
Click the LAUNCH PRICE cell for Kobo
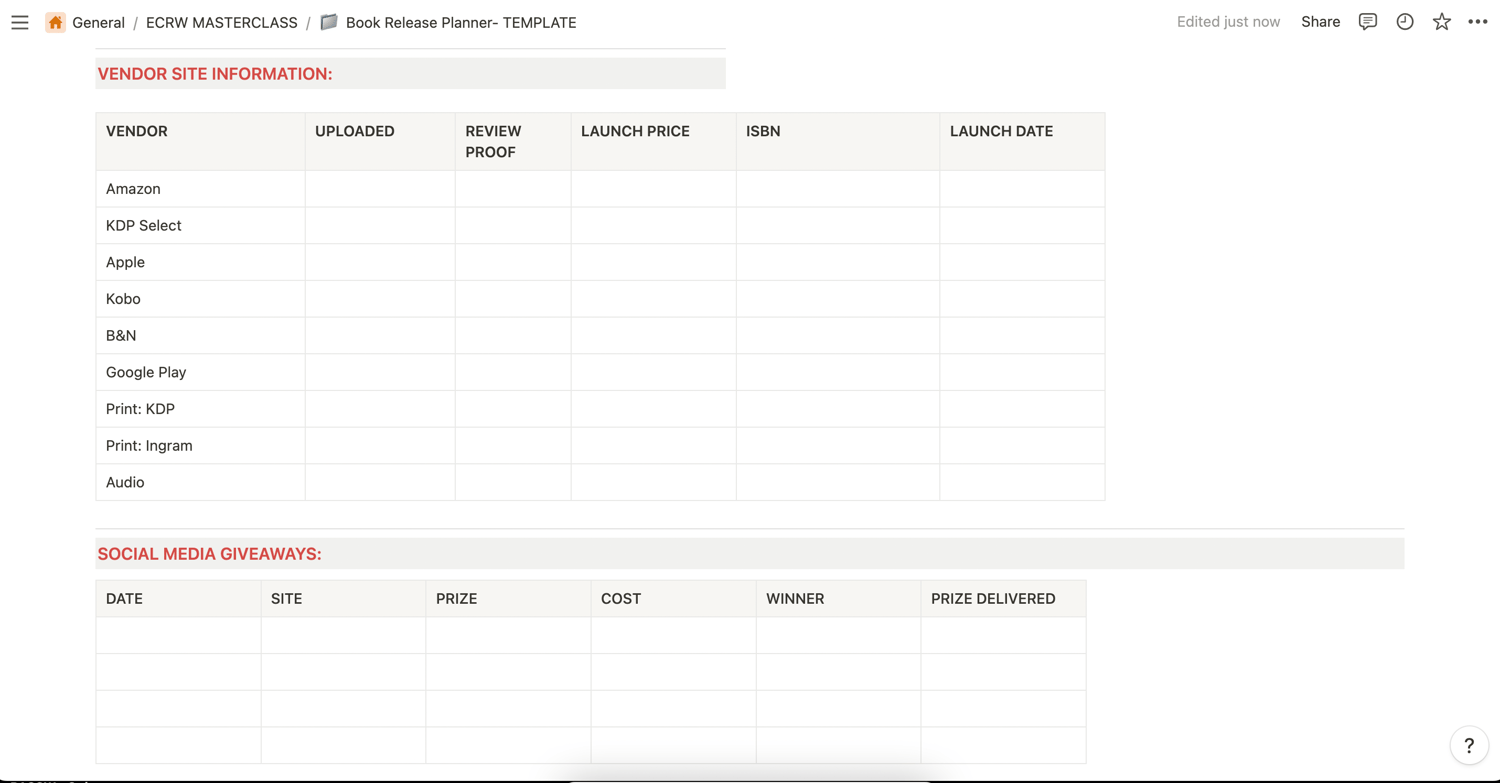[653, 299]
